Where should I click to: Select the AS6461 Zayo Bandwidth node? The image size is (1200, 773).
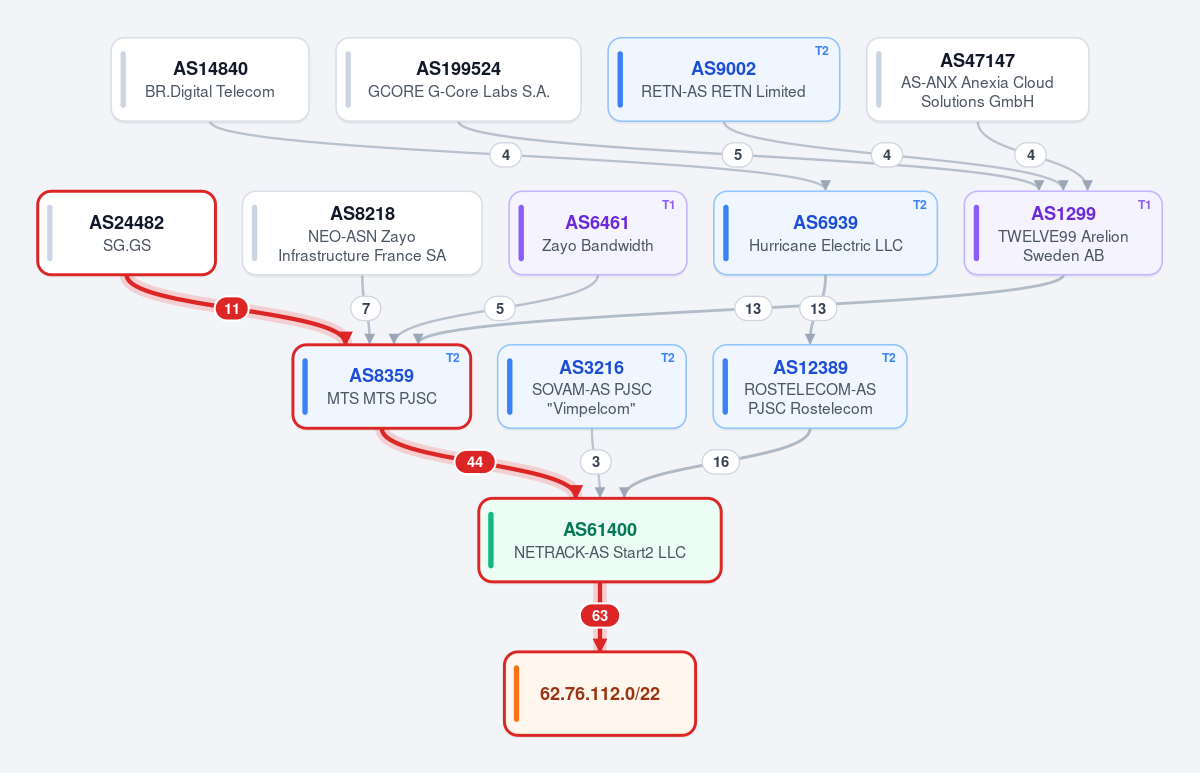pos(598,233)
